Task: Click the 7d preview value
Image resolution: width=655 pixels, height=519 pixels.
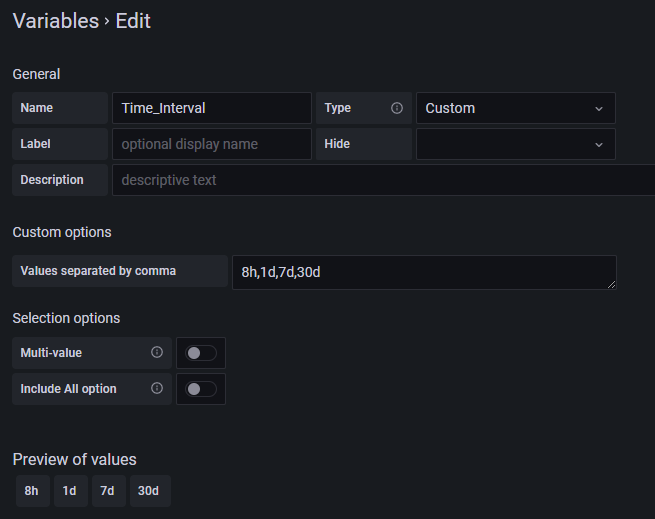Action: coord(109,491)
